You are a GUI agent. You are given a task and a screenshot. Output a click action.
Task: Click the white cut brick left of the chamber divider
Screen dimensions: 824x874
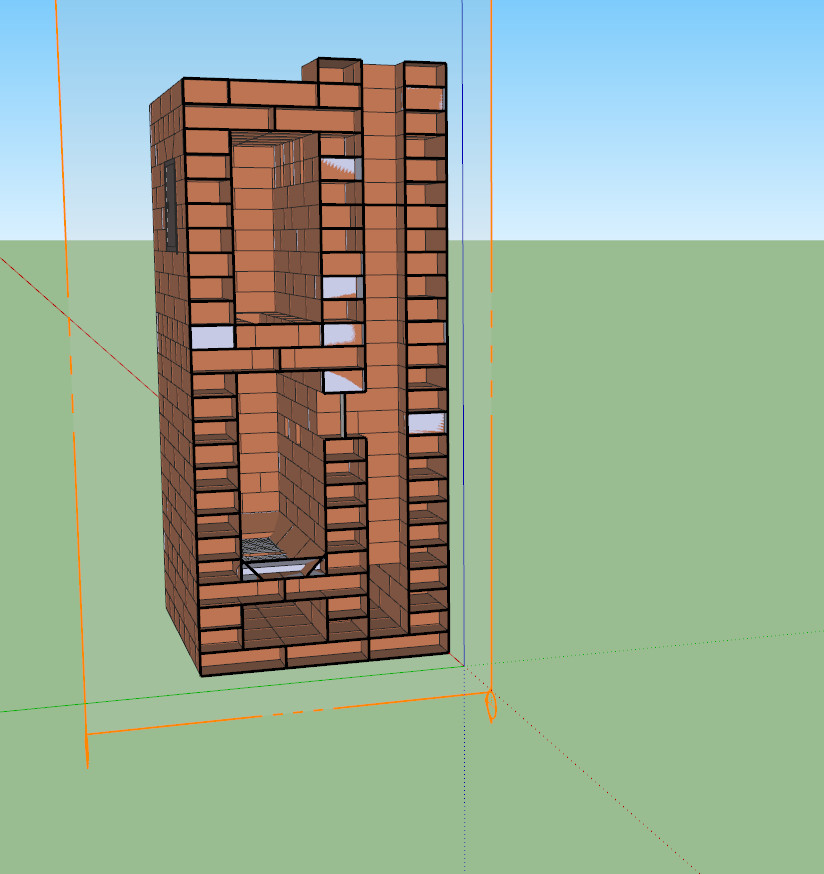click(x=211, y=337)
